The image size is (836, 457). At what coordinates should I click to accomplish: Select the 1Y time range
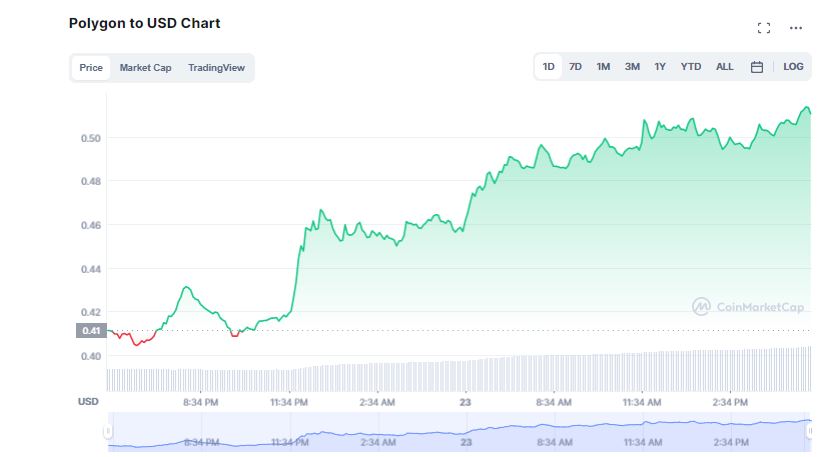660,67
